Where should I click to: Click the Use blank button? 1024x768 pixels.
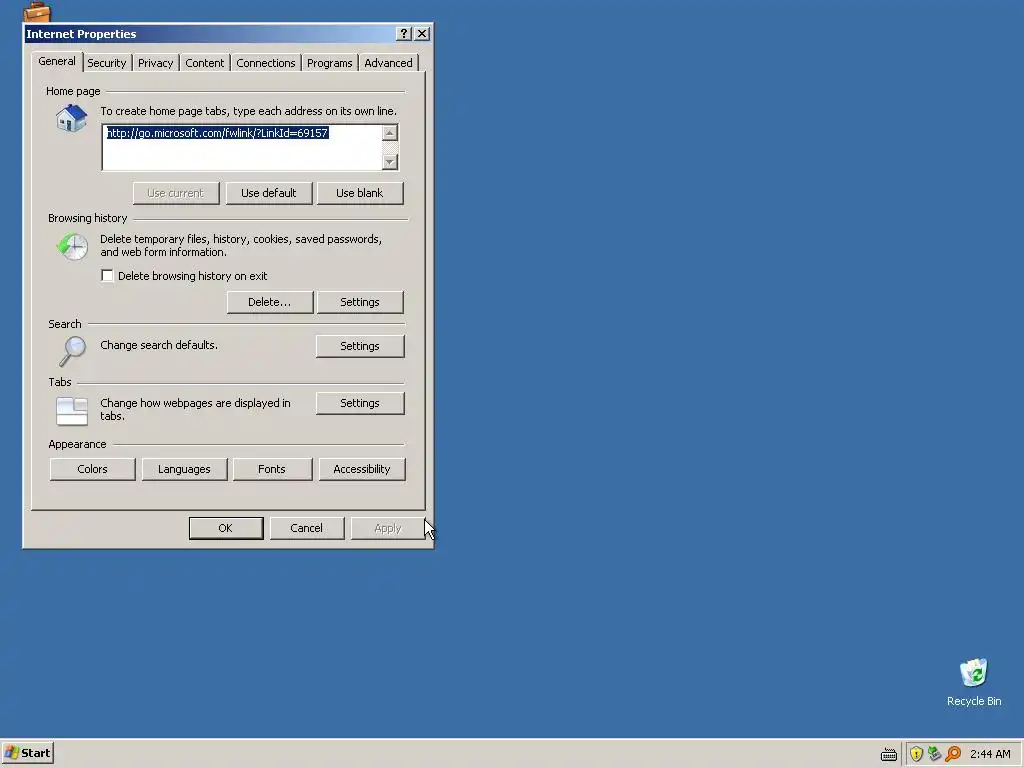(x=360, y=193)
